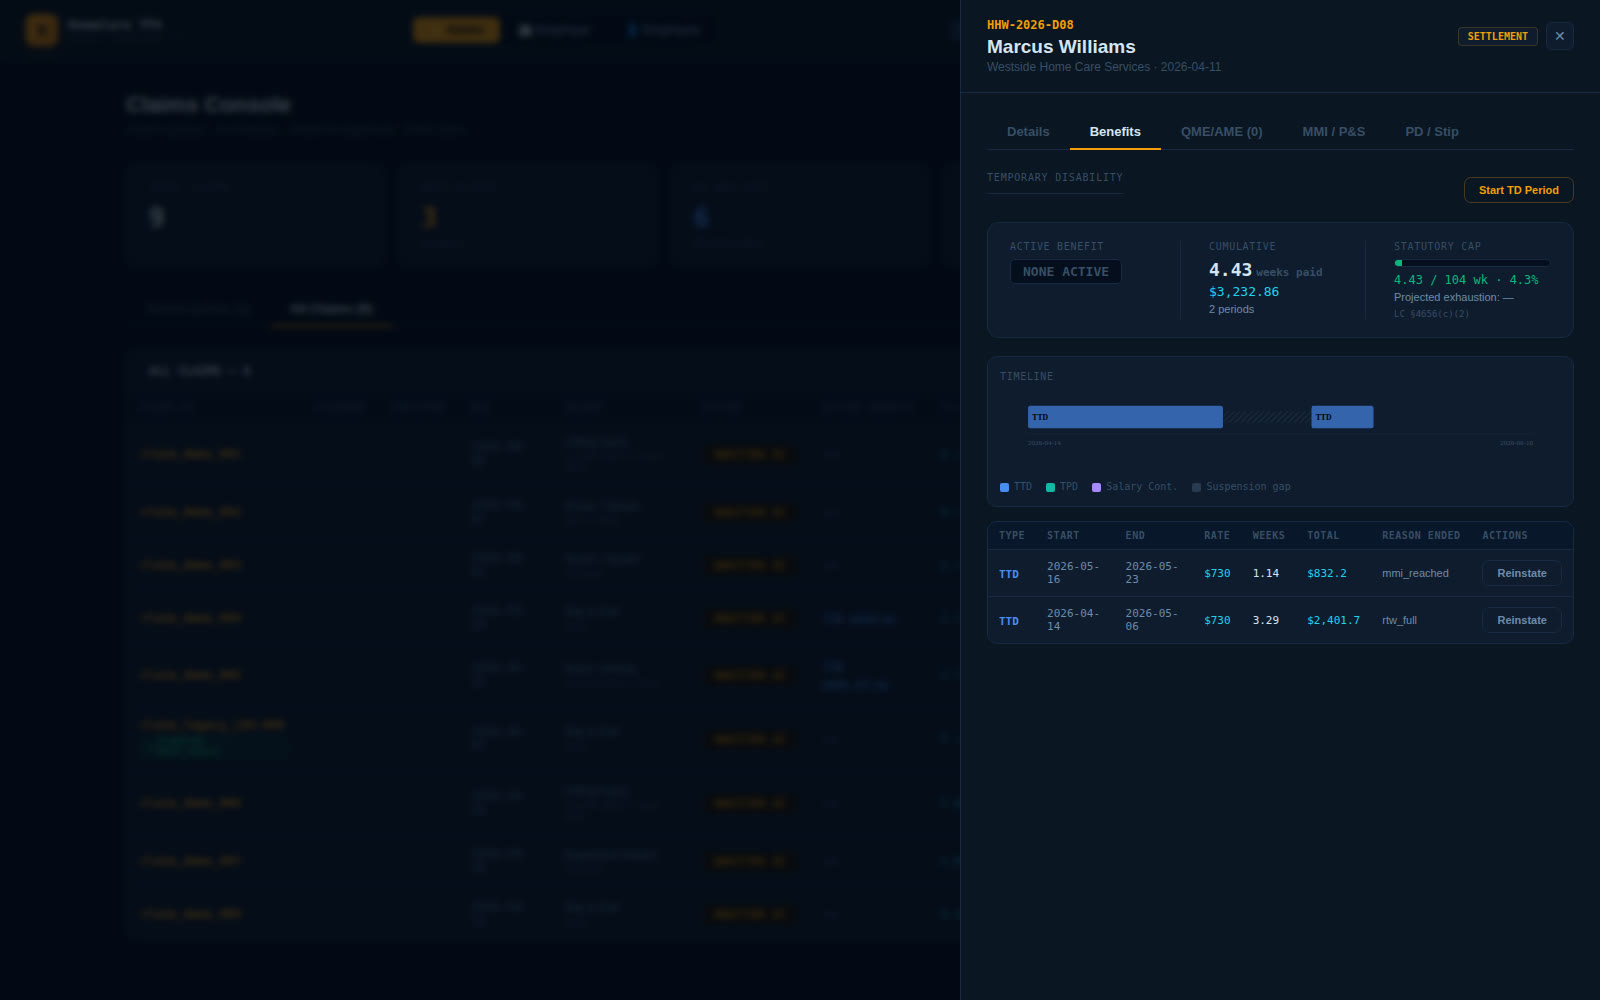The height and width of the screenshot is (1000, 1600).
Task: Select the shorter TTD bar in the timeline
Action: point(1342,417)
